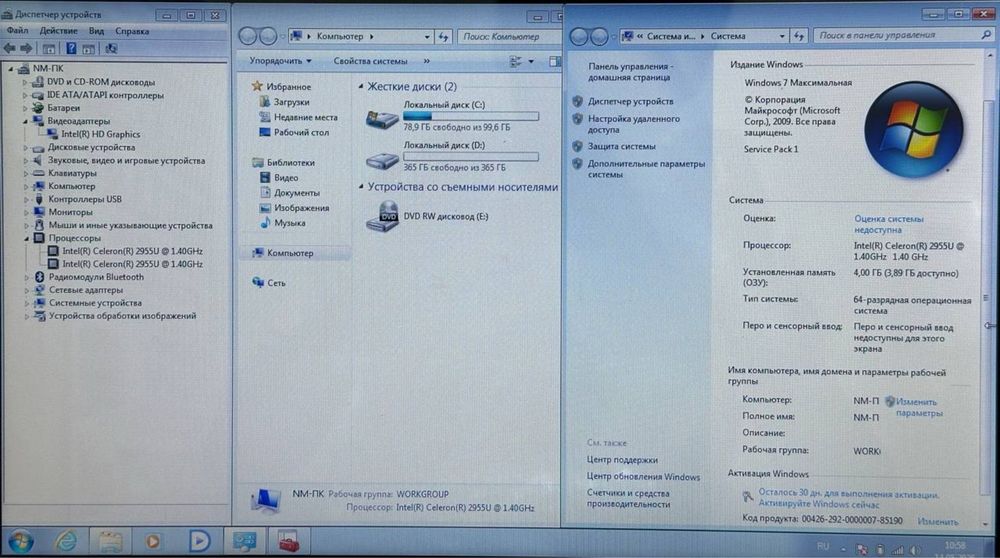Expand Контроллеры USB node

pyautogui.click(x=25, y=200)
